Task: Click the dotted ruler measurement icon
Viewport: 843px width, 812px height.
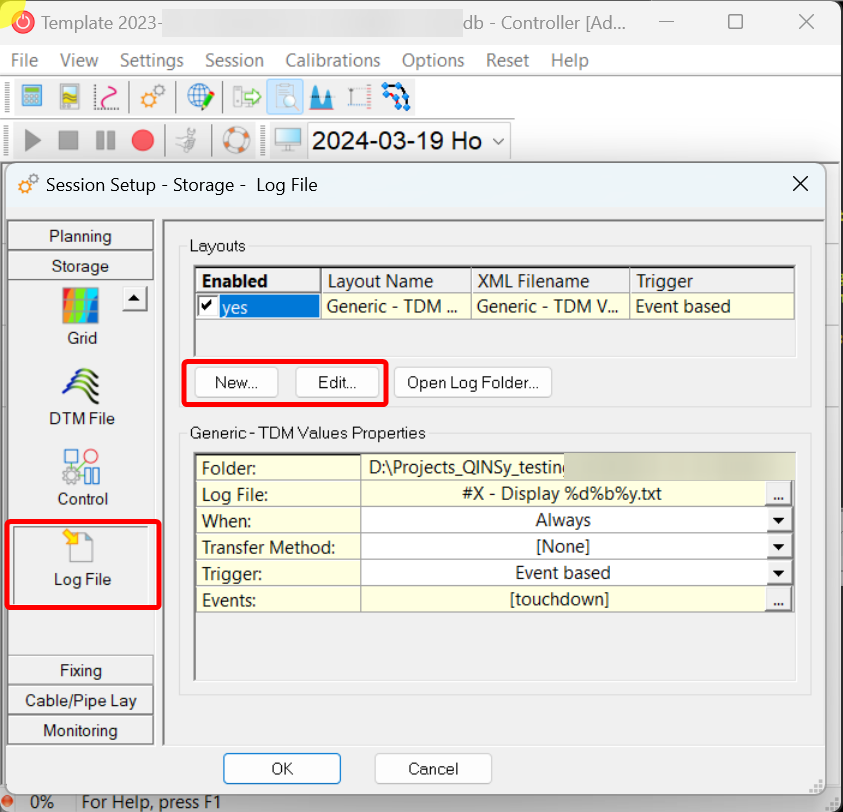Action: [359, 97]
